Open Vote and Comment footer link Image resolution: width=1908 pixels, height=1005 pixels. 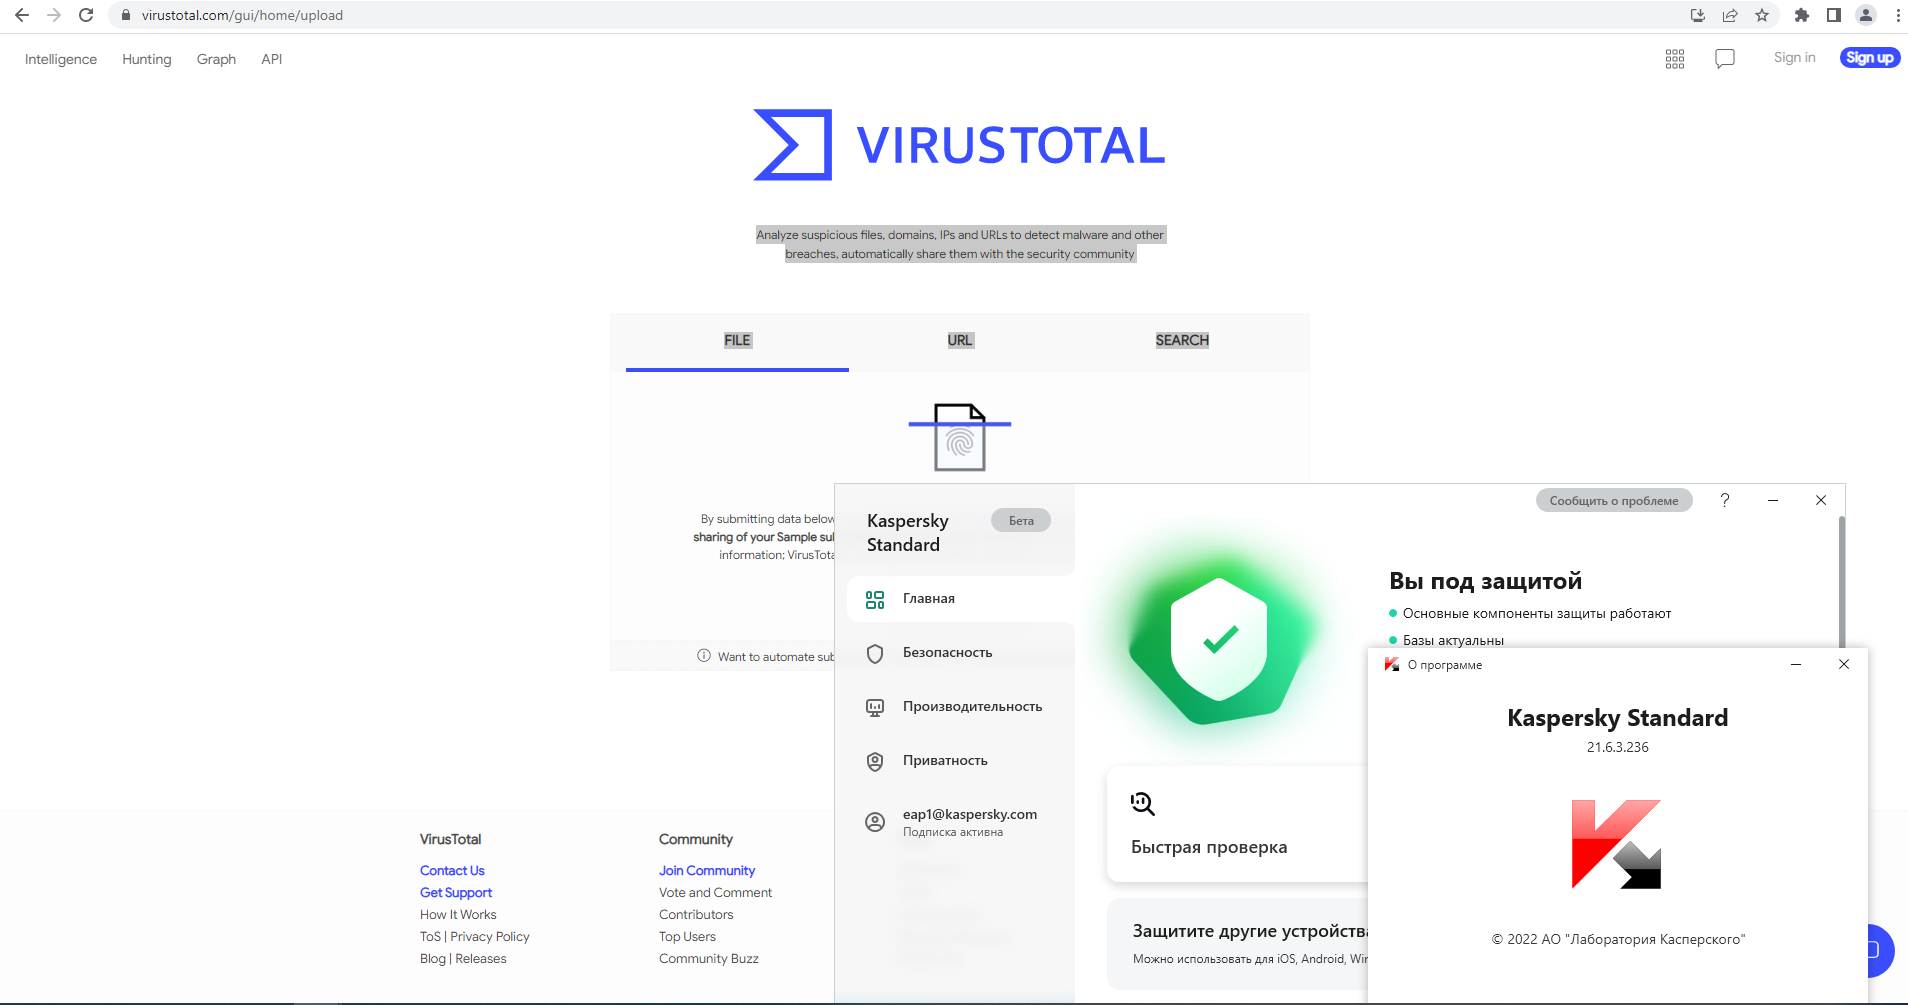coord(715,893)
